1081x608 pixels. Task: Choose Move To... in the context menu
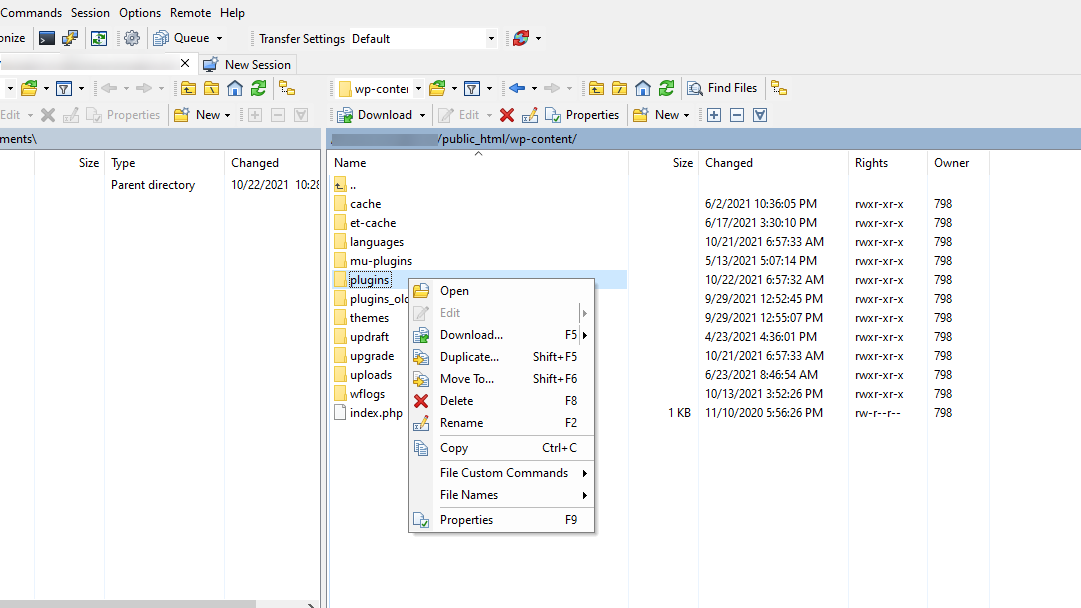(x=501, y=379)
